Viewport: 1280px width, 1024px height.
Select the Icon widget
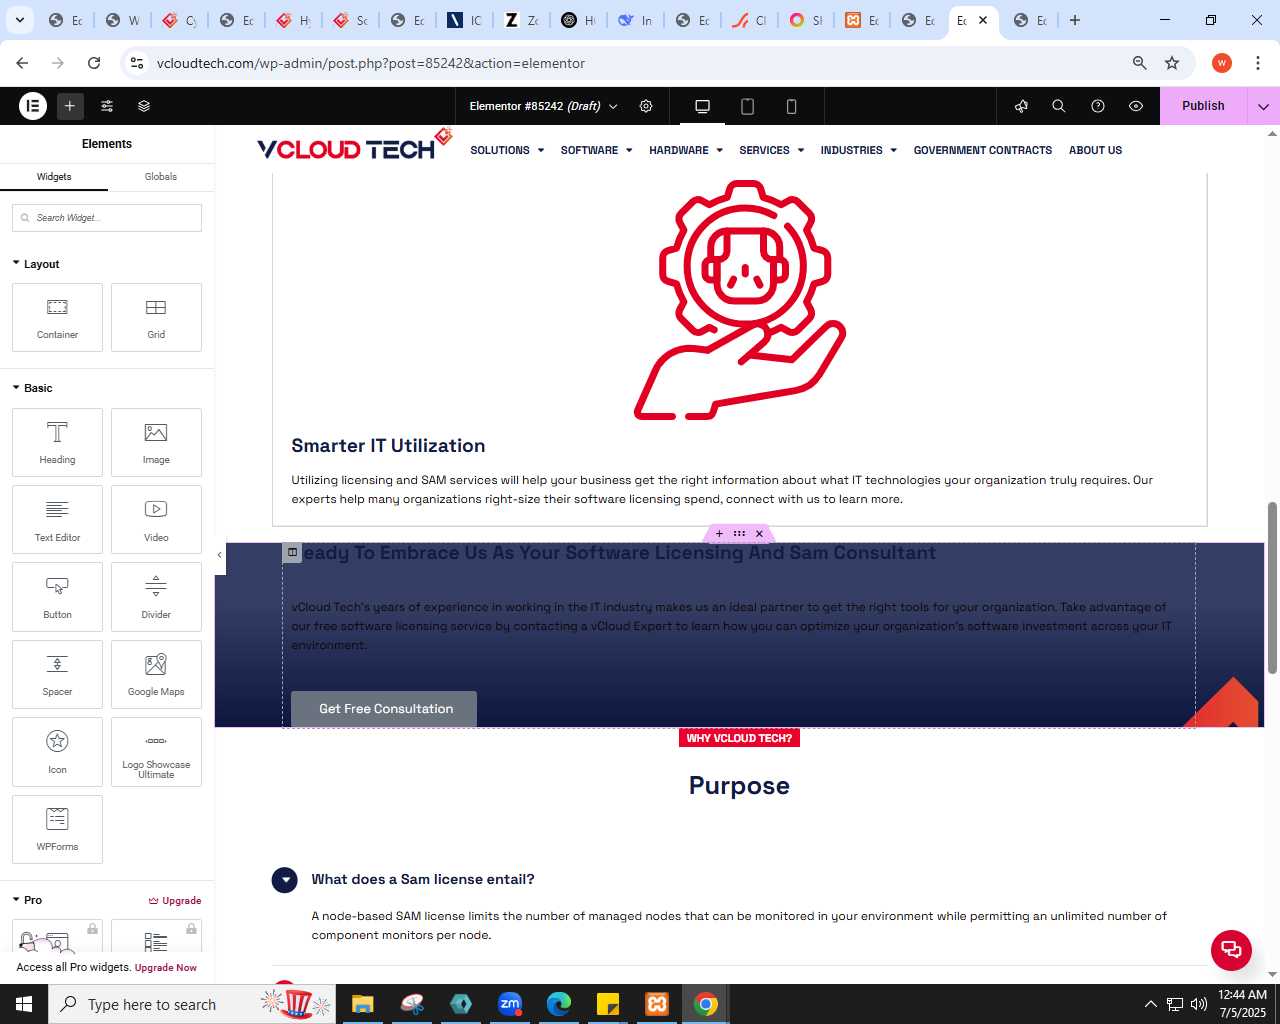[x=57, y=752]
